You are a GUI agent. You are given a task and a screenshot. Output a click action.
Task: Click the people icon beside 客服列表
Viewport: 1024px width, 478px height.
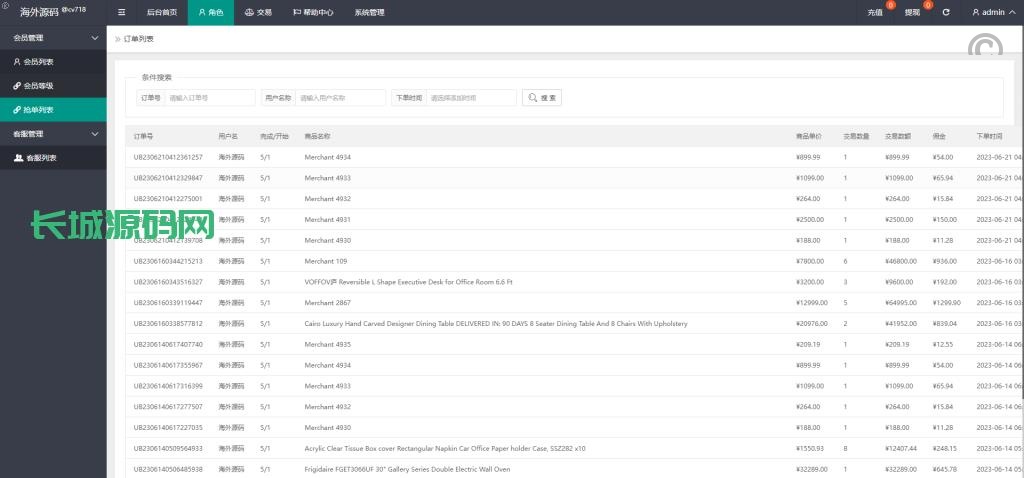18,158
